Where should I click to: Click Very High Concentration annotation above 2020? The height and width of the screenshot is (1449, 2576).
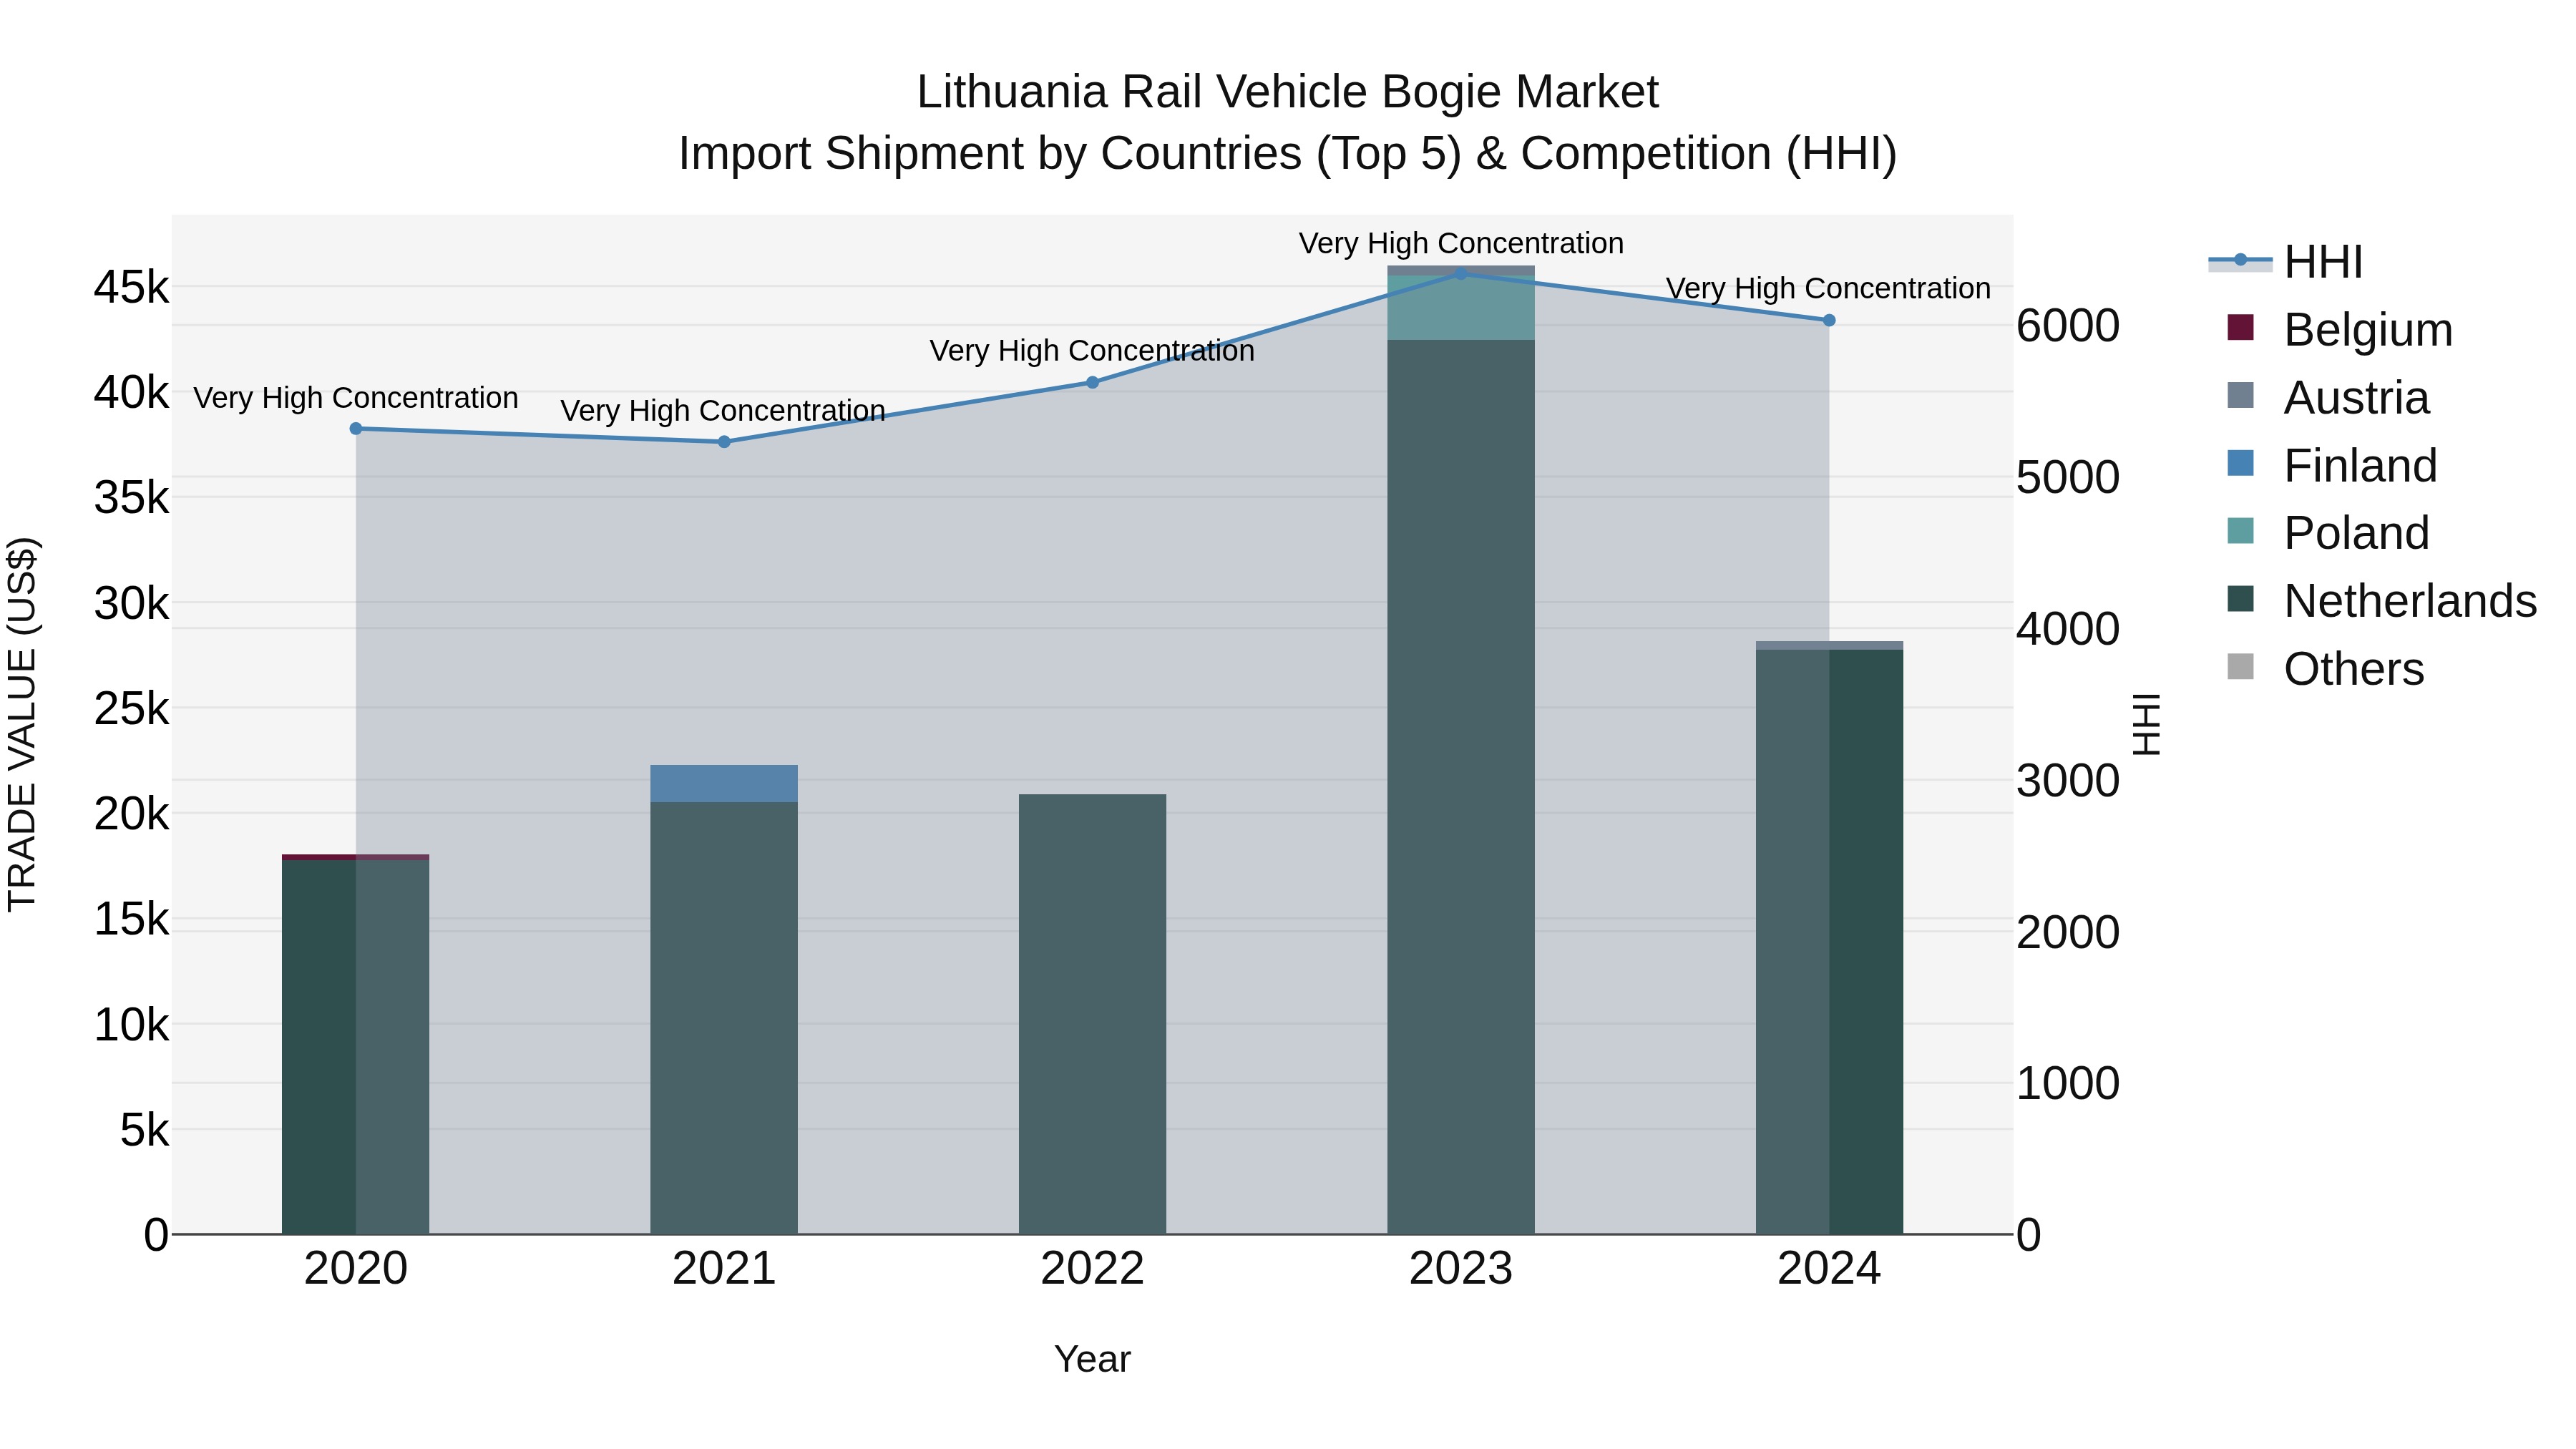click(x=356, y=398)
